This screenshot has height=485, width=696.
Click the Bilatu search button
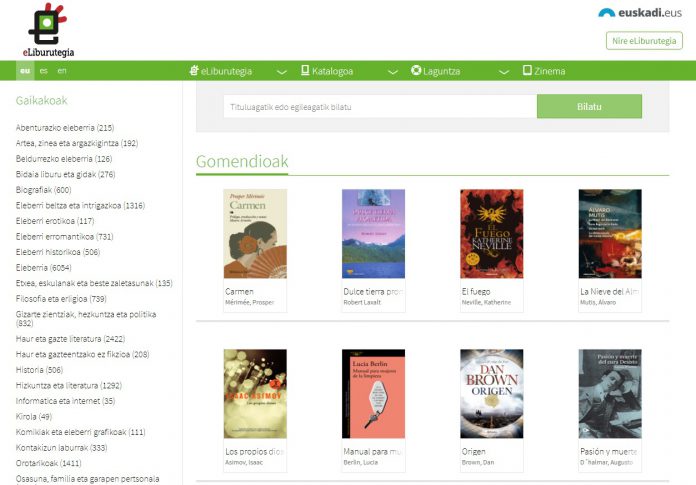click(x=589, y=106)
